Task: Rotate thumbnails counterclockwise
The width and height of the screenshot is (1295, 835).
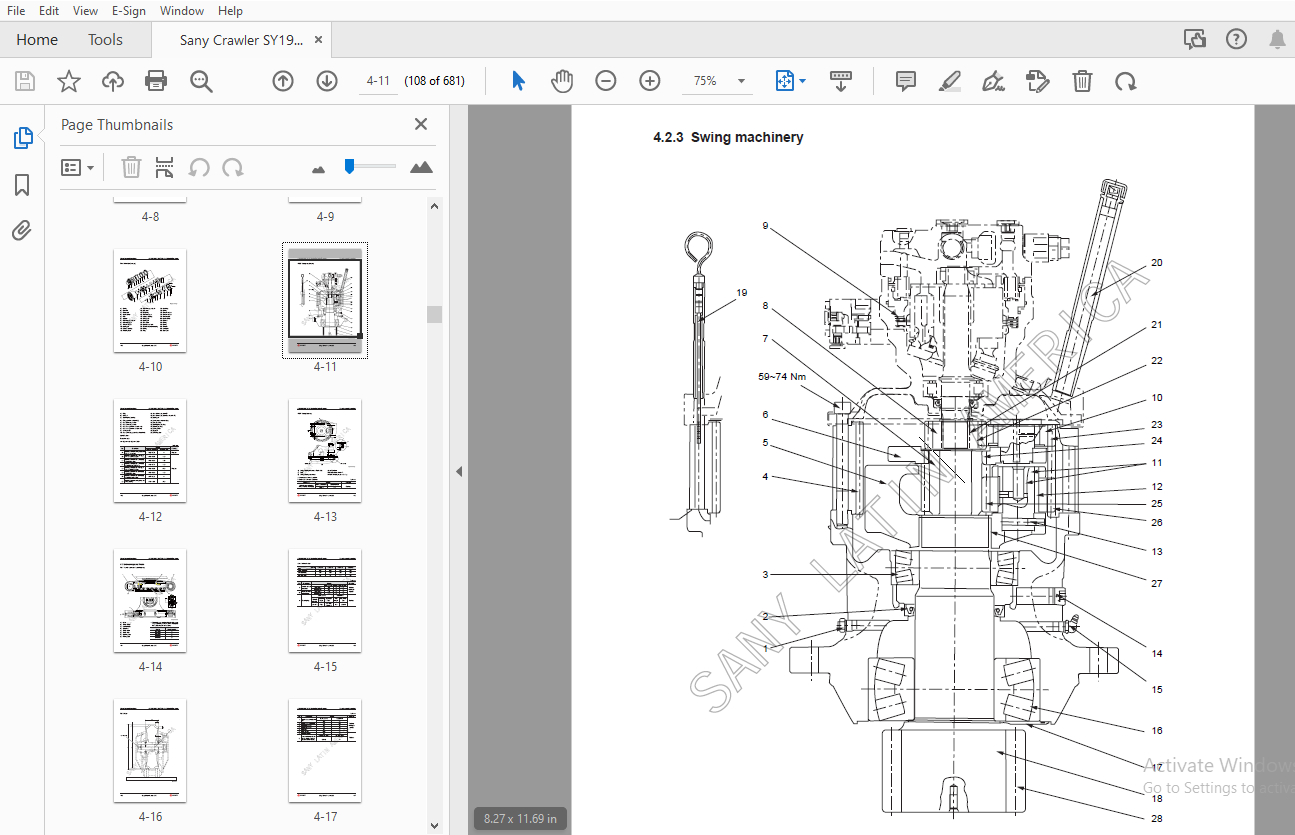Action: 199,167
